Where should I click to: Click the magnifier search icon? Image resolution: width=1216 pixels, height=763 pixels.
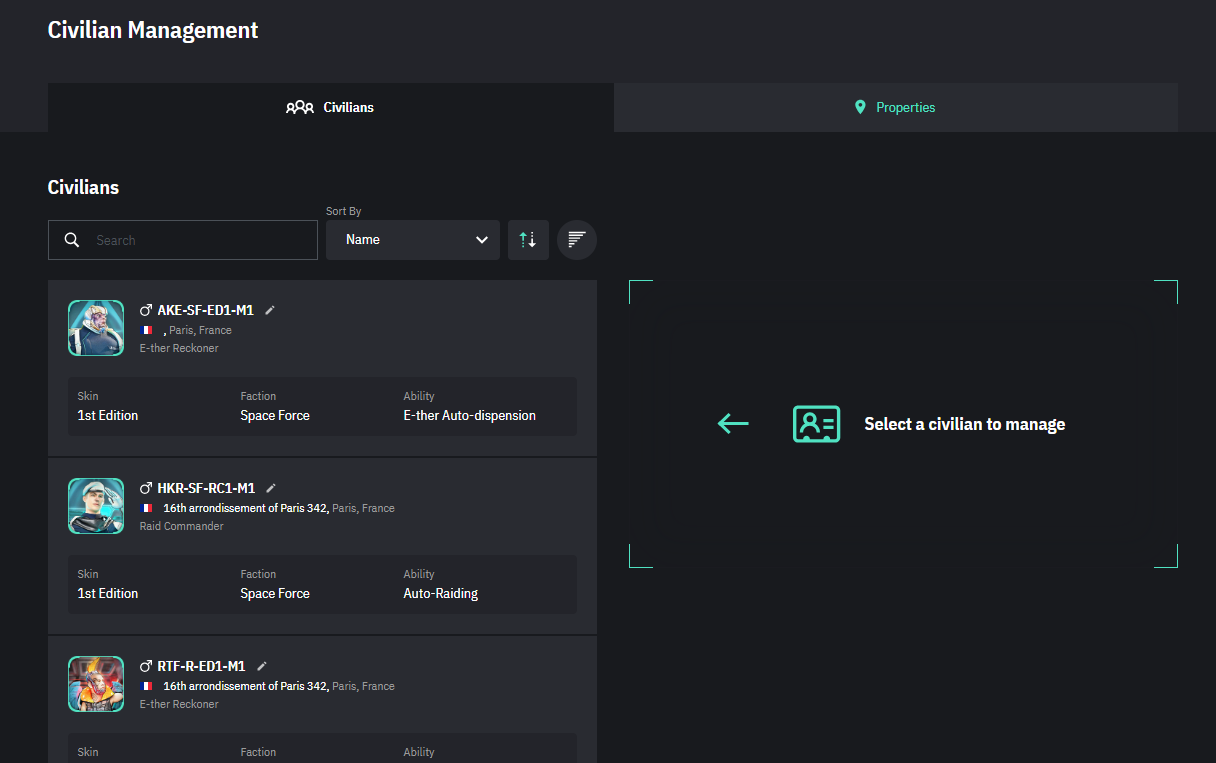tap(72, 240)
